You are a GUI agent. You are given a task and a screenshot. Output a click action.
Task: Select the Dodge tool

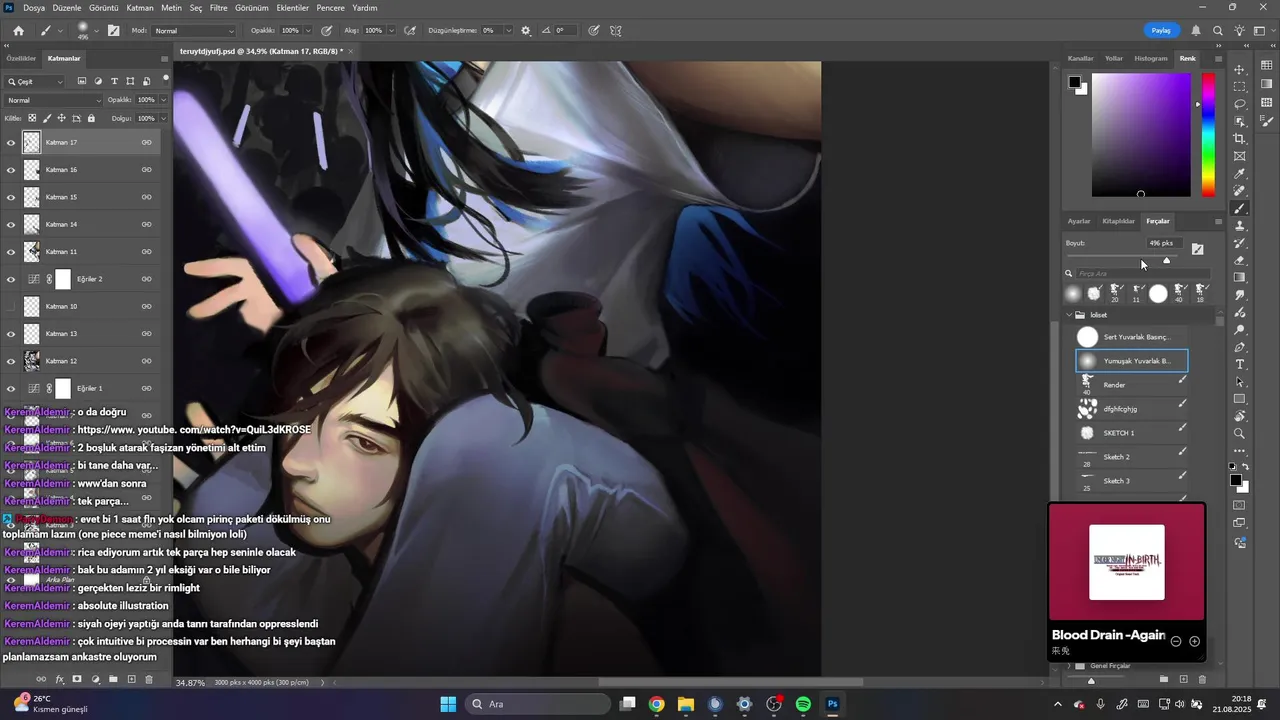coord(1240,330)
